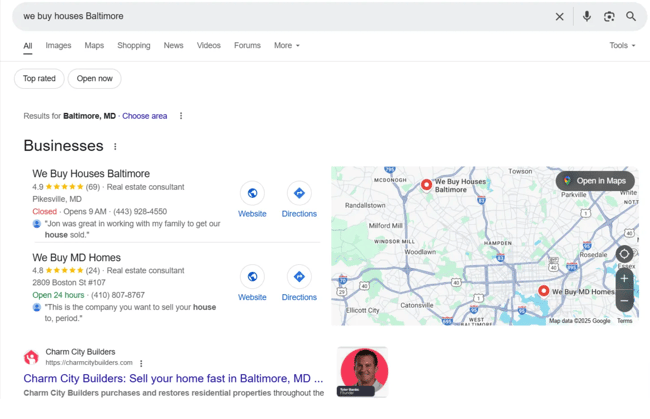Image resolution: width=650 pixels, height=419 pixels.
Task: Switch to the Images tab
Action: pyautogui.click(x=58, y=46)
